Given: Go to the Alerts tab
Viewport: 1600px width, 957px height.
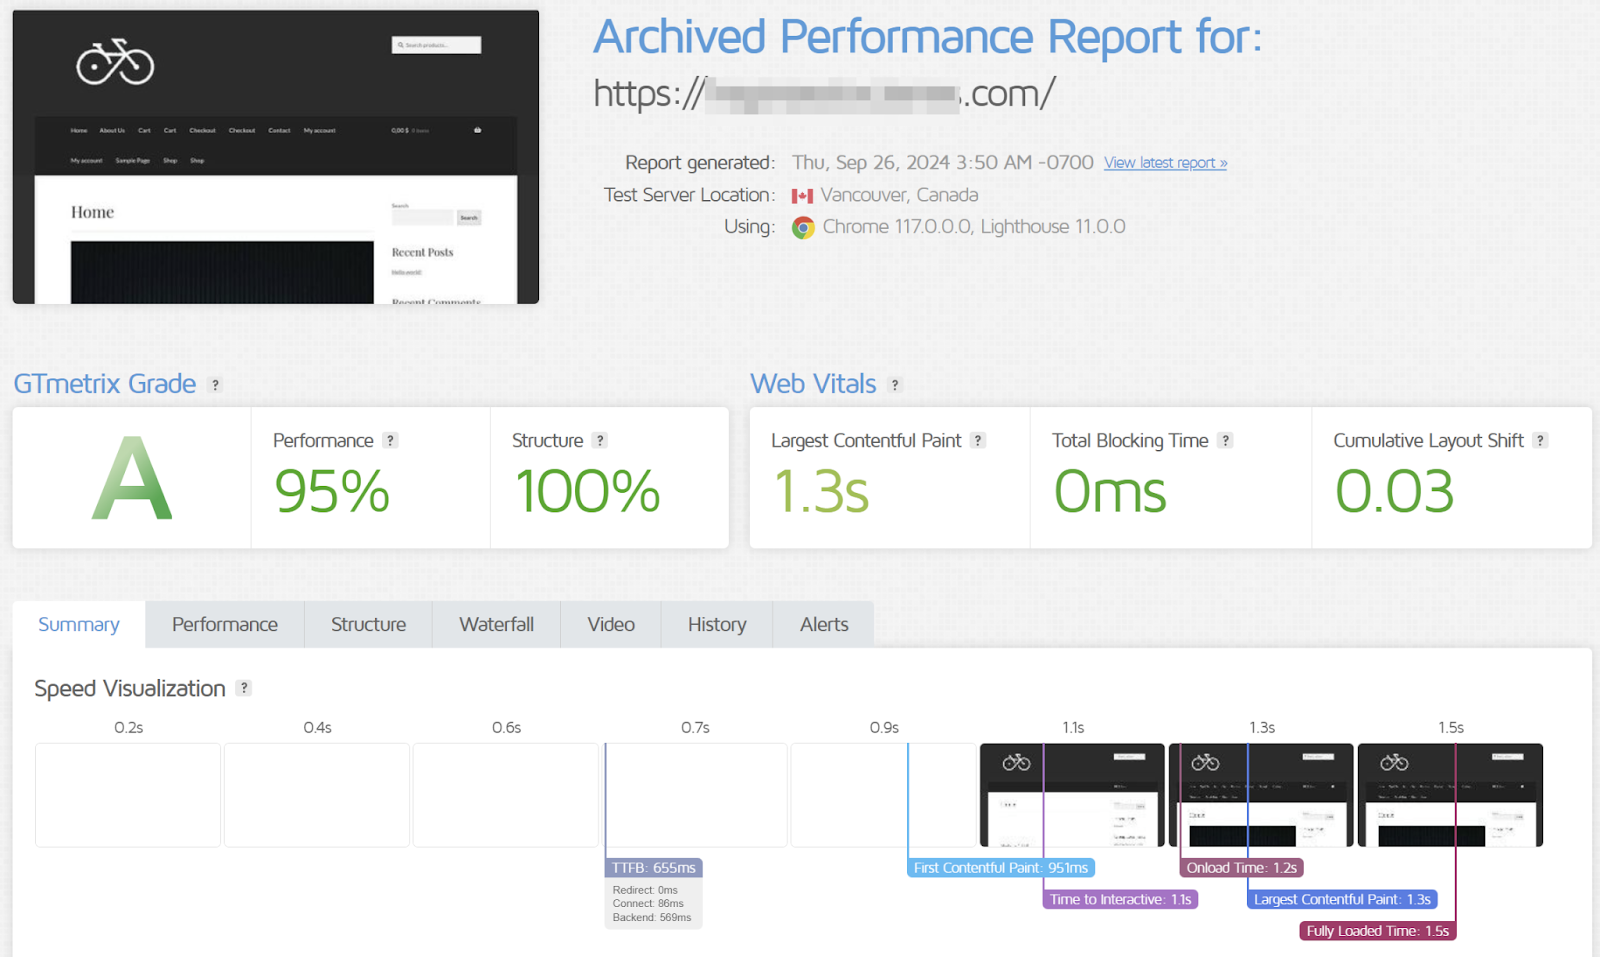Looking at the screenshot, I should [824, 624].
